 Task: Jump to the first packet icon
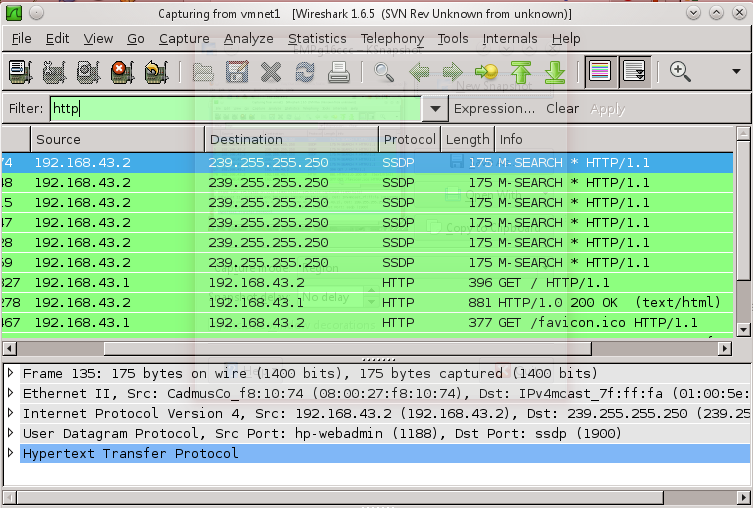point(521,72)
